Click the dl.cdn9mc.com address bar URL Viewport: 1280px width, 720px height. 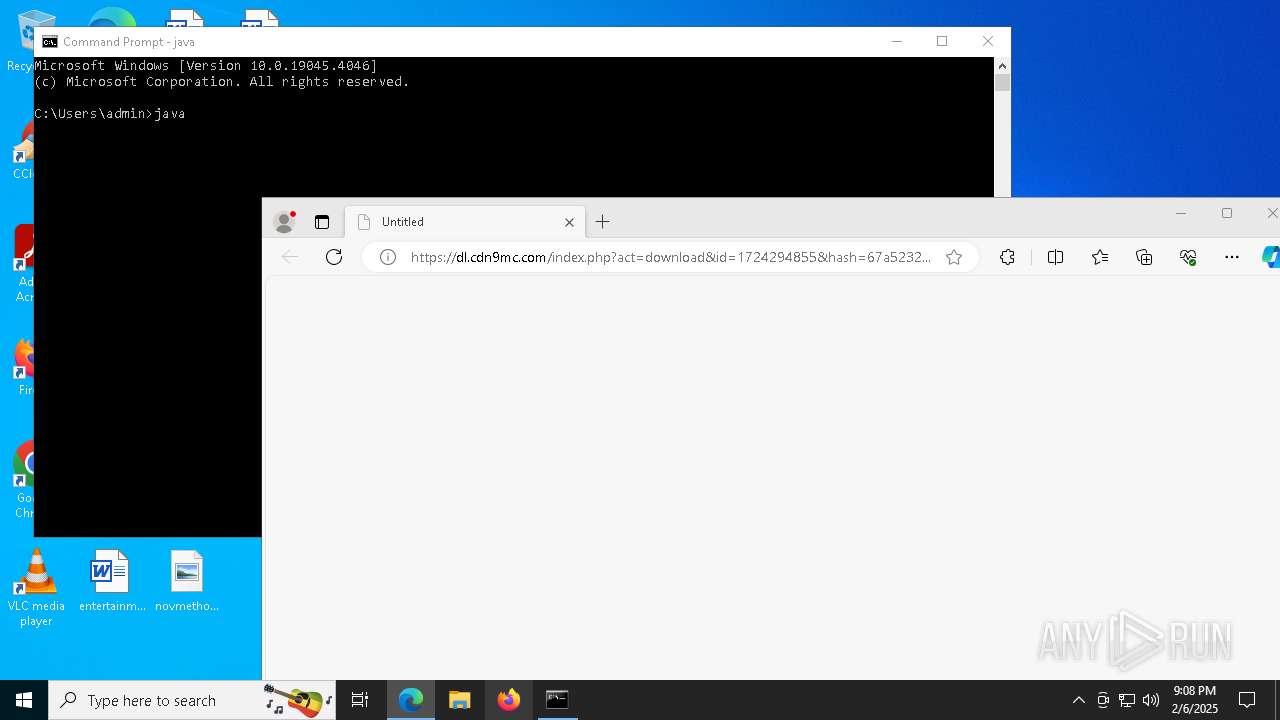(x=670, y=257)
